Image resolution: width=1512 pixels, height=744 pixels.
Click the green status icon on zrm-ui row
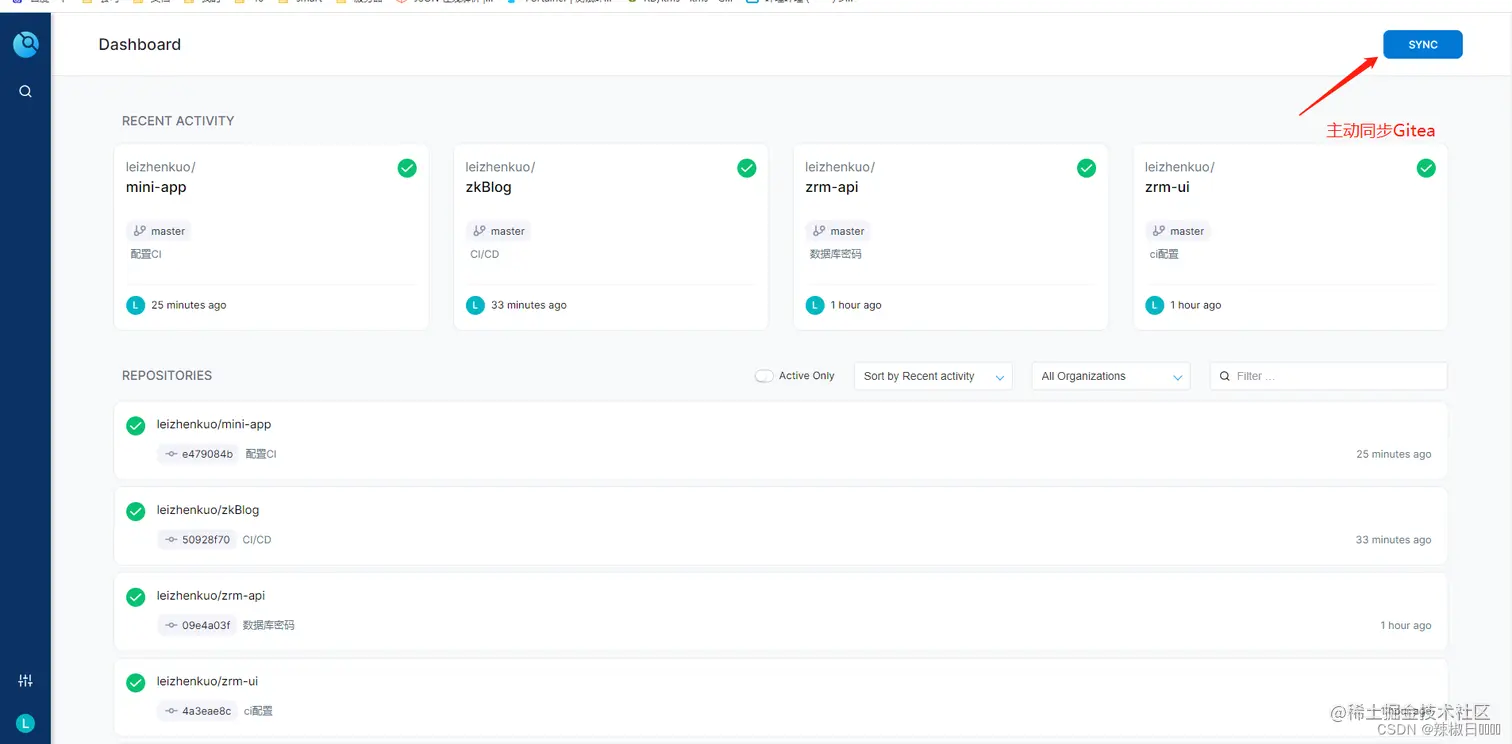click(x=135, y=682)
